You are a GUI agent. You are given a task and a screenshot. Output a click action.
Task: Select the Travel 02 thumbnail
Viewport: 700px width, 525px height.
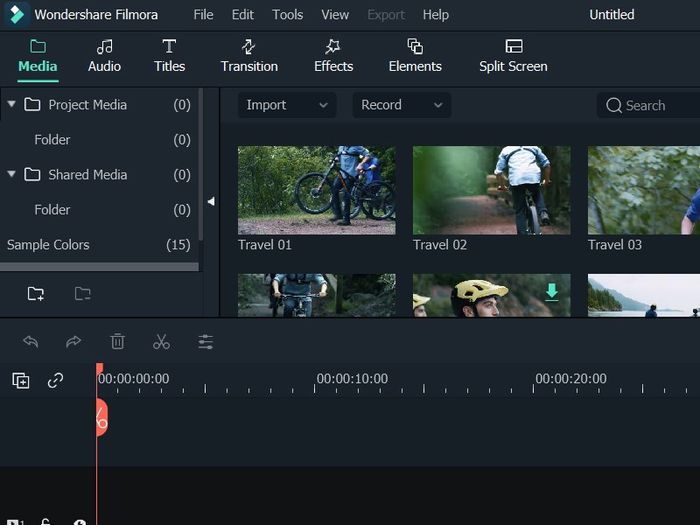point(492,190)
